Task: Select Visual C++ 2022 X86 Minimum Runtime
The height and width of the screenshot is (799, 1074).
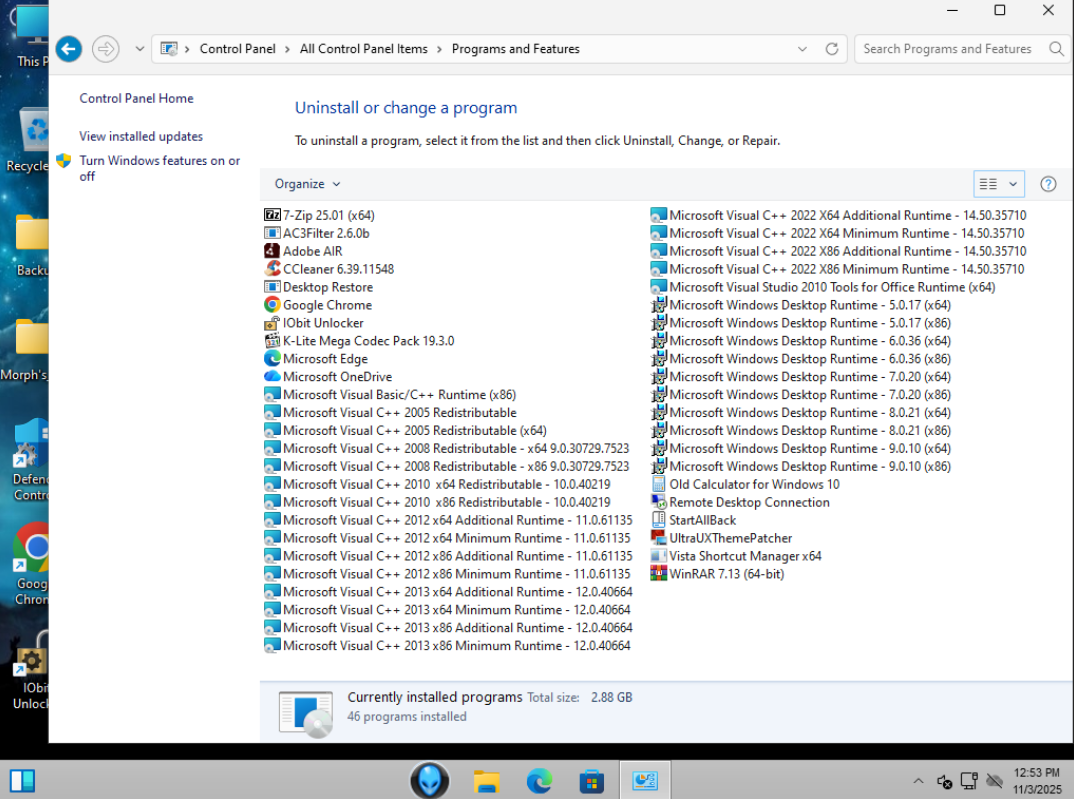Action: coord(837,269)
